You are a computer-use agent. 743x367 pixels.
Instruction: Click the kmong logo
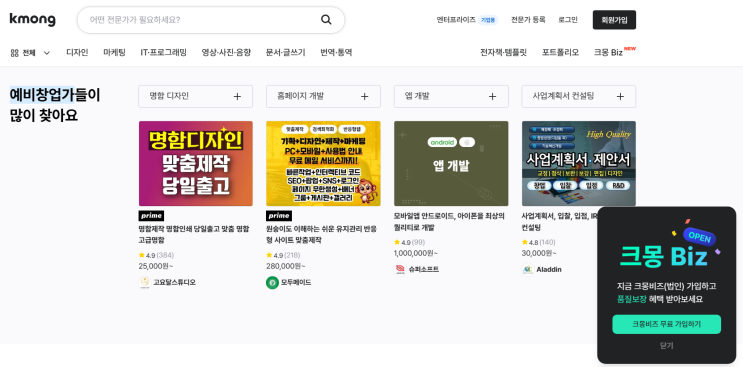pyautogui.click(x=32, y=19)
